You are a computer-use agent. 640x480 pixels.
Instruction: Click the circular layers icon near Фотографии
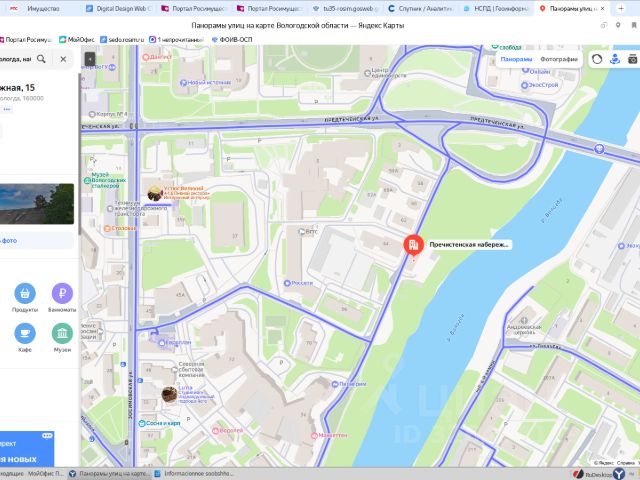(x=597, y=59)
